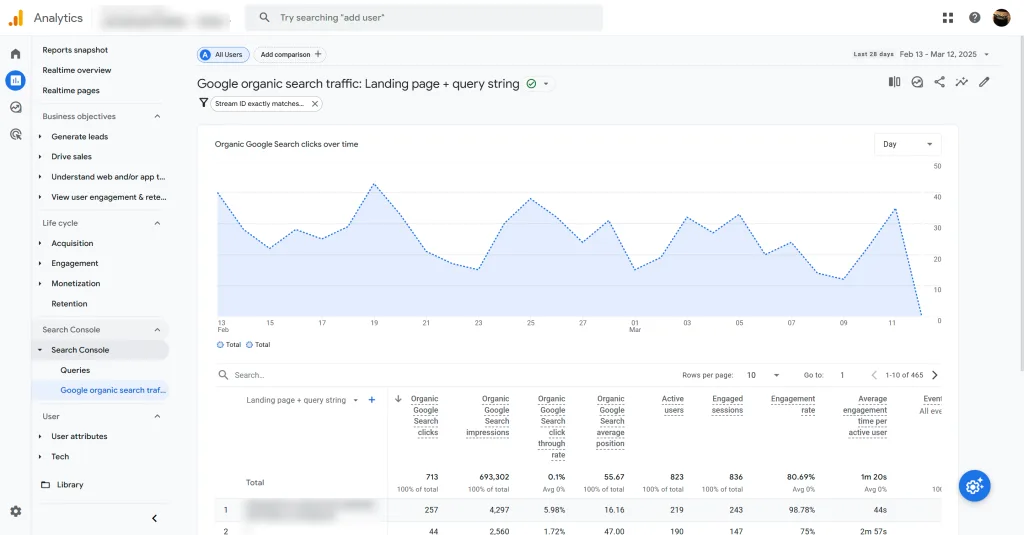1024x535 pixels.
Task: Open Realtime pages
Action: pos(71,90)
